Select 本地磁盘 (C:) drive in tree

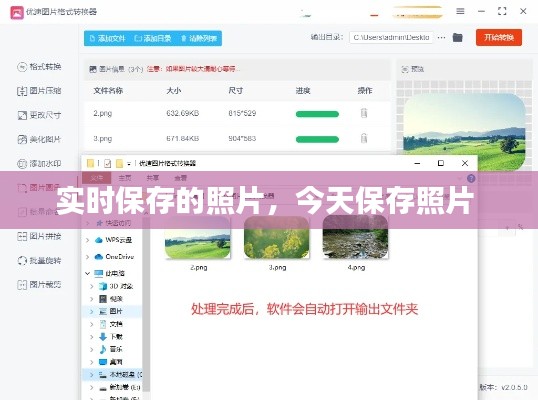tap(120, 375)
